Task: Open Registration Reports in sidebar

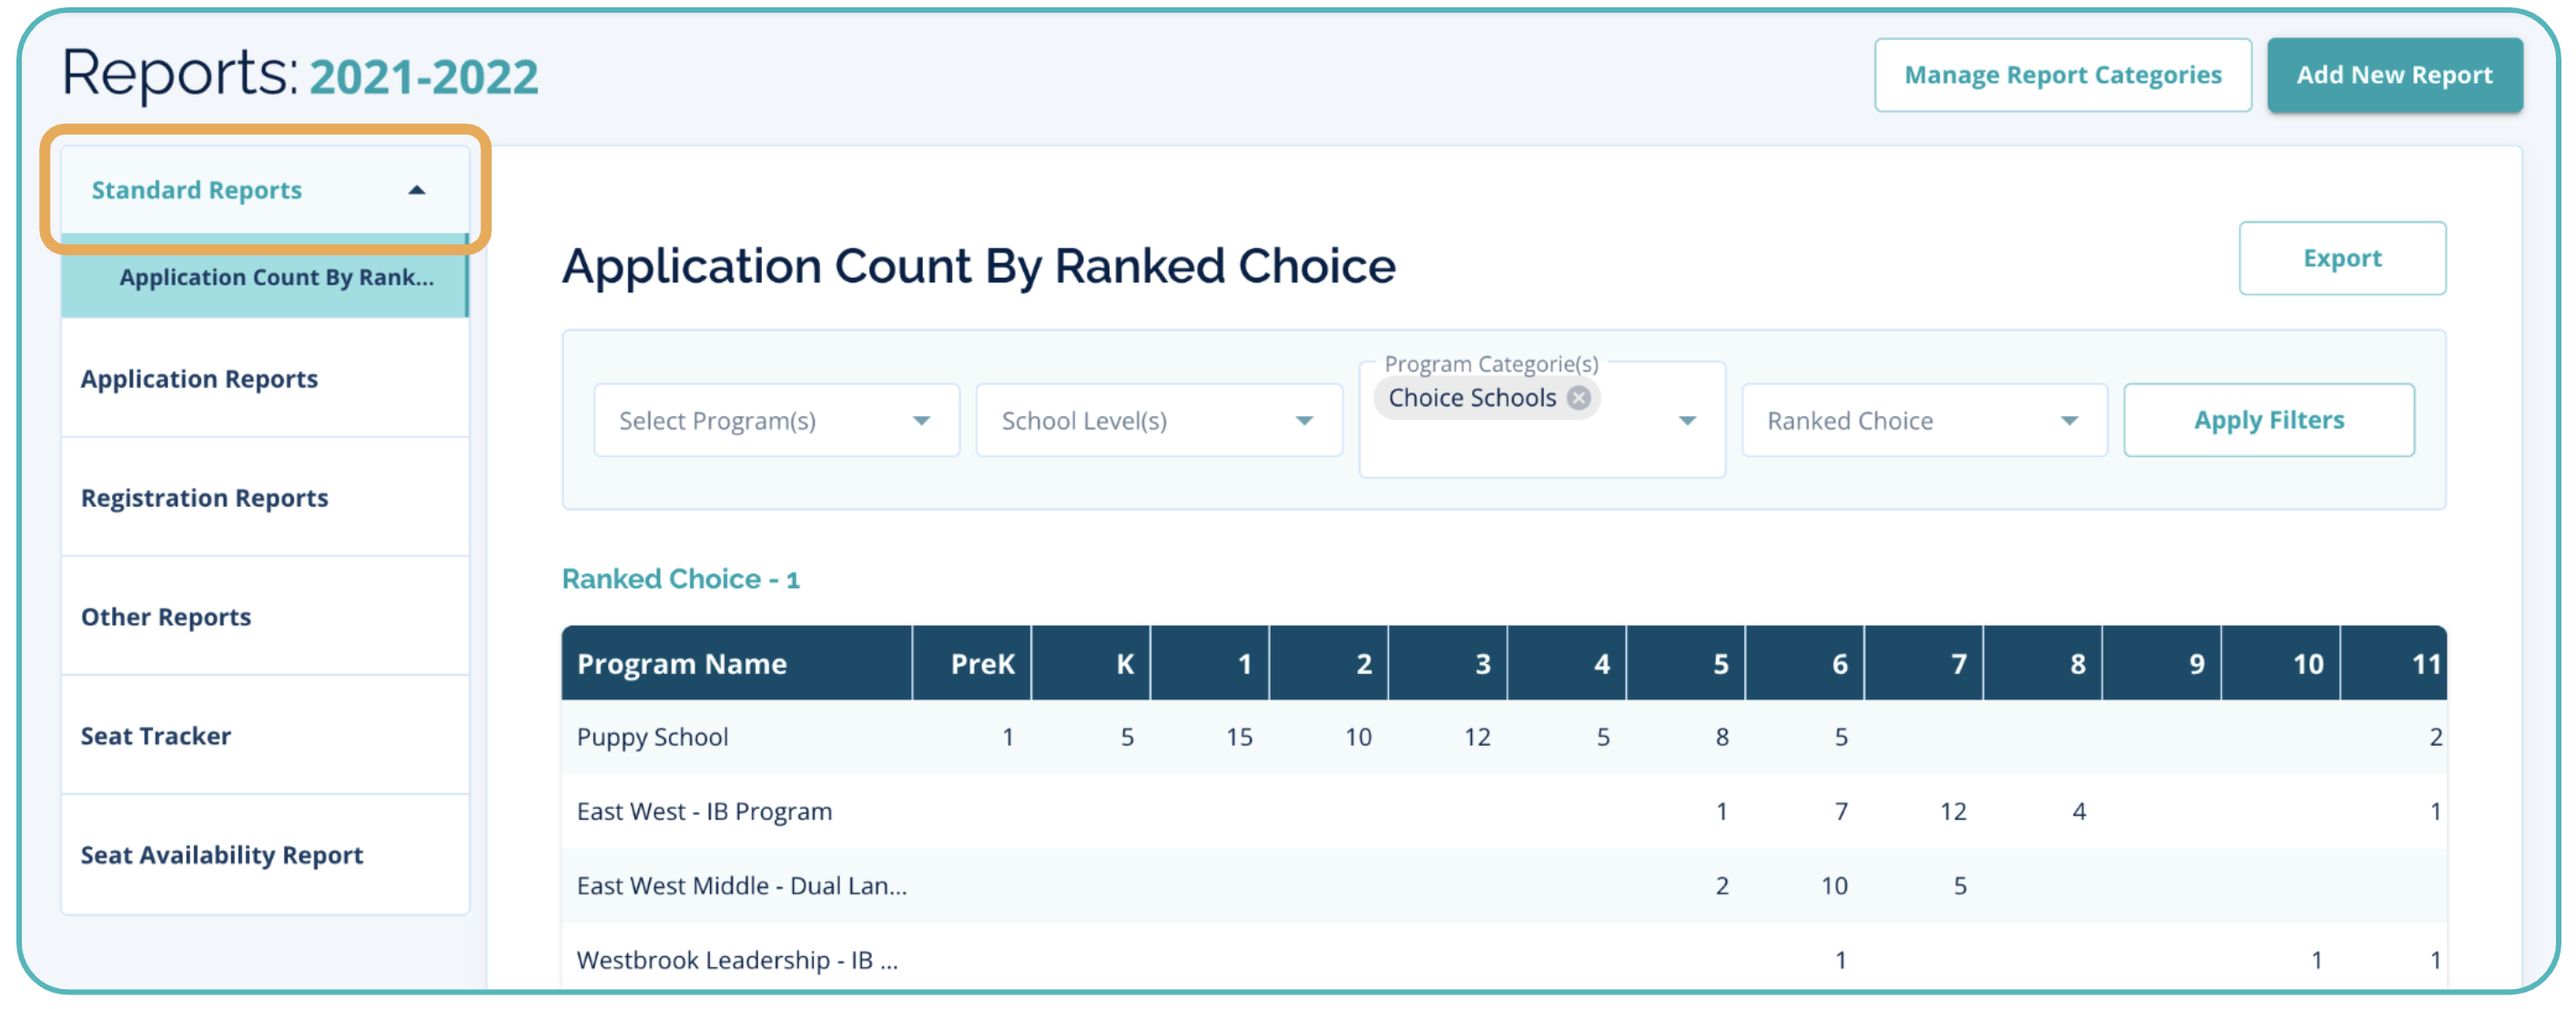Action: pos(204,498)
